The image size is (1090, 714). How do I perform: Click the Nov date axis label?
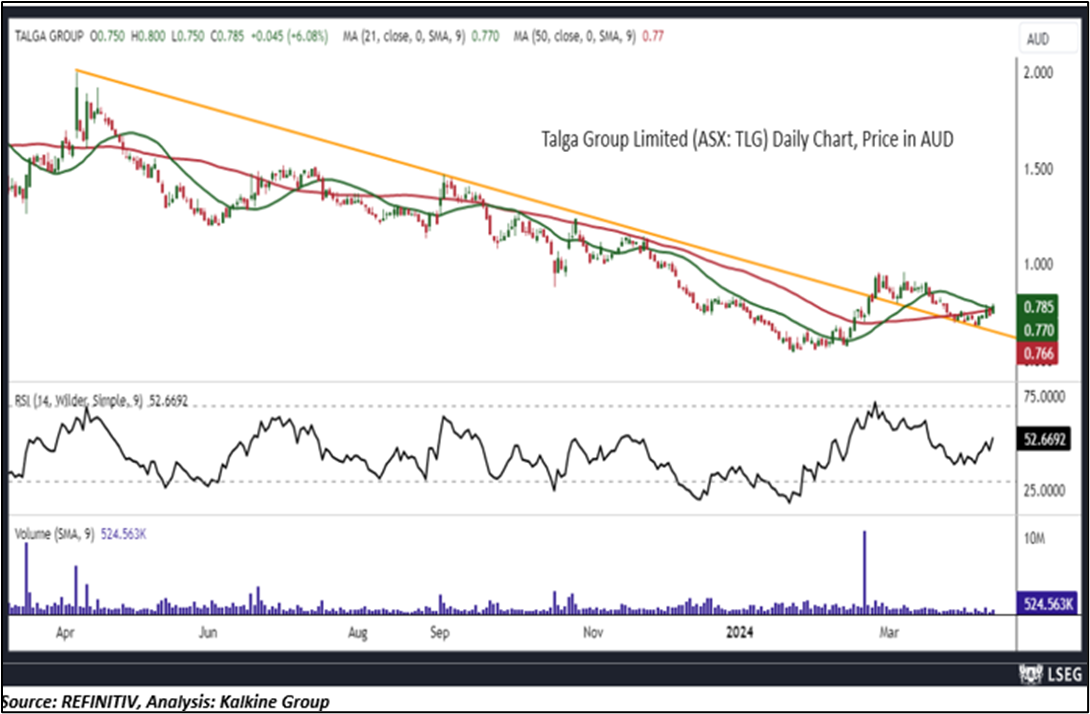592,633
